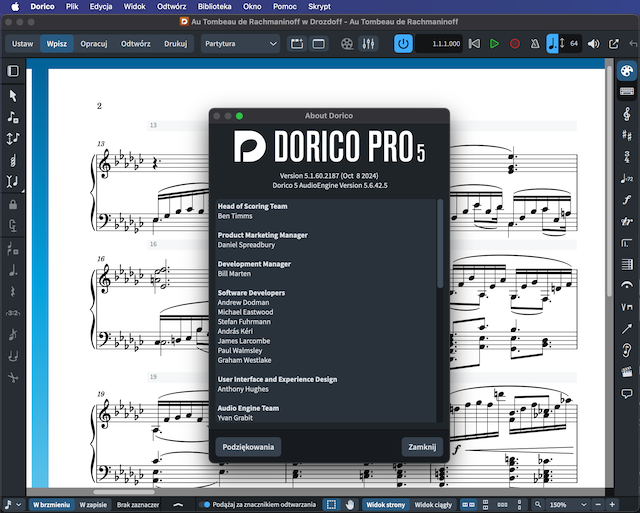Open the Repeat structures panel
The width and height of the screenshot is (640, 513).
[x=627, y=243]
